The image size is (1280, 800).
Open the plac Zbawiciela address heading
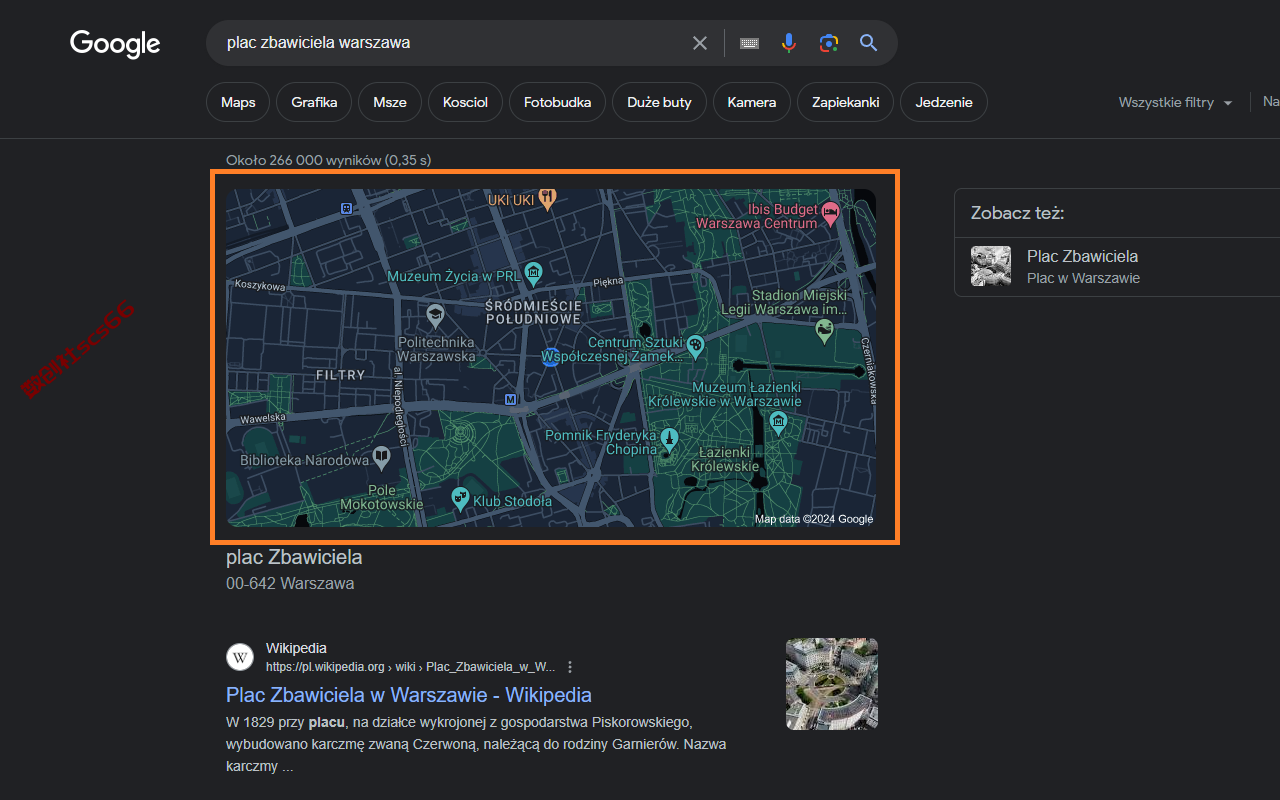(294, 557)
